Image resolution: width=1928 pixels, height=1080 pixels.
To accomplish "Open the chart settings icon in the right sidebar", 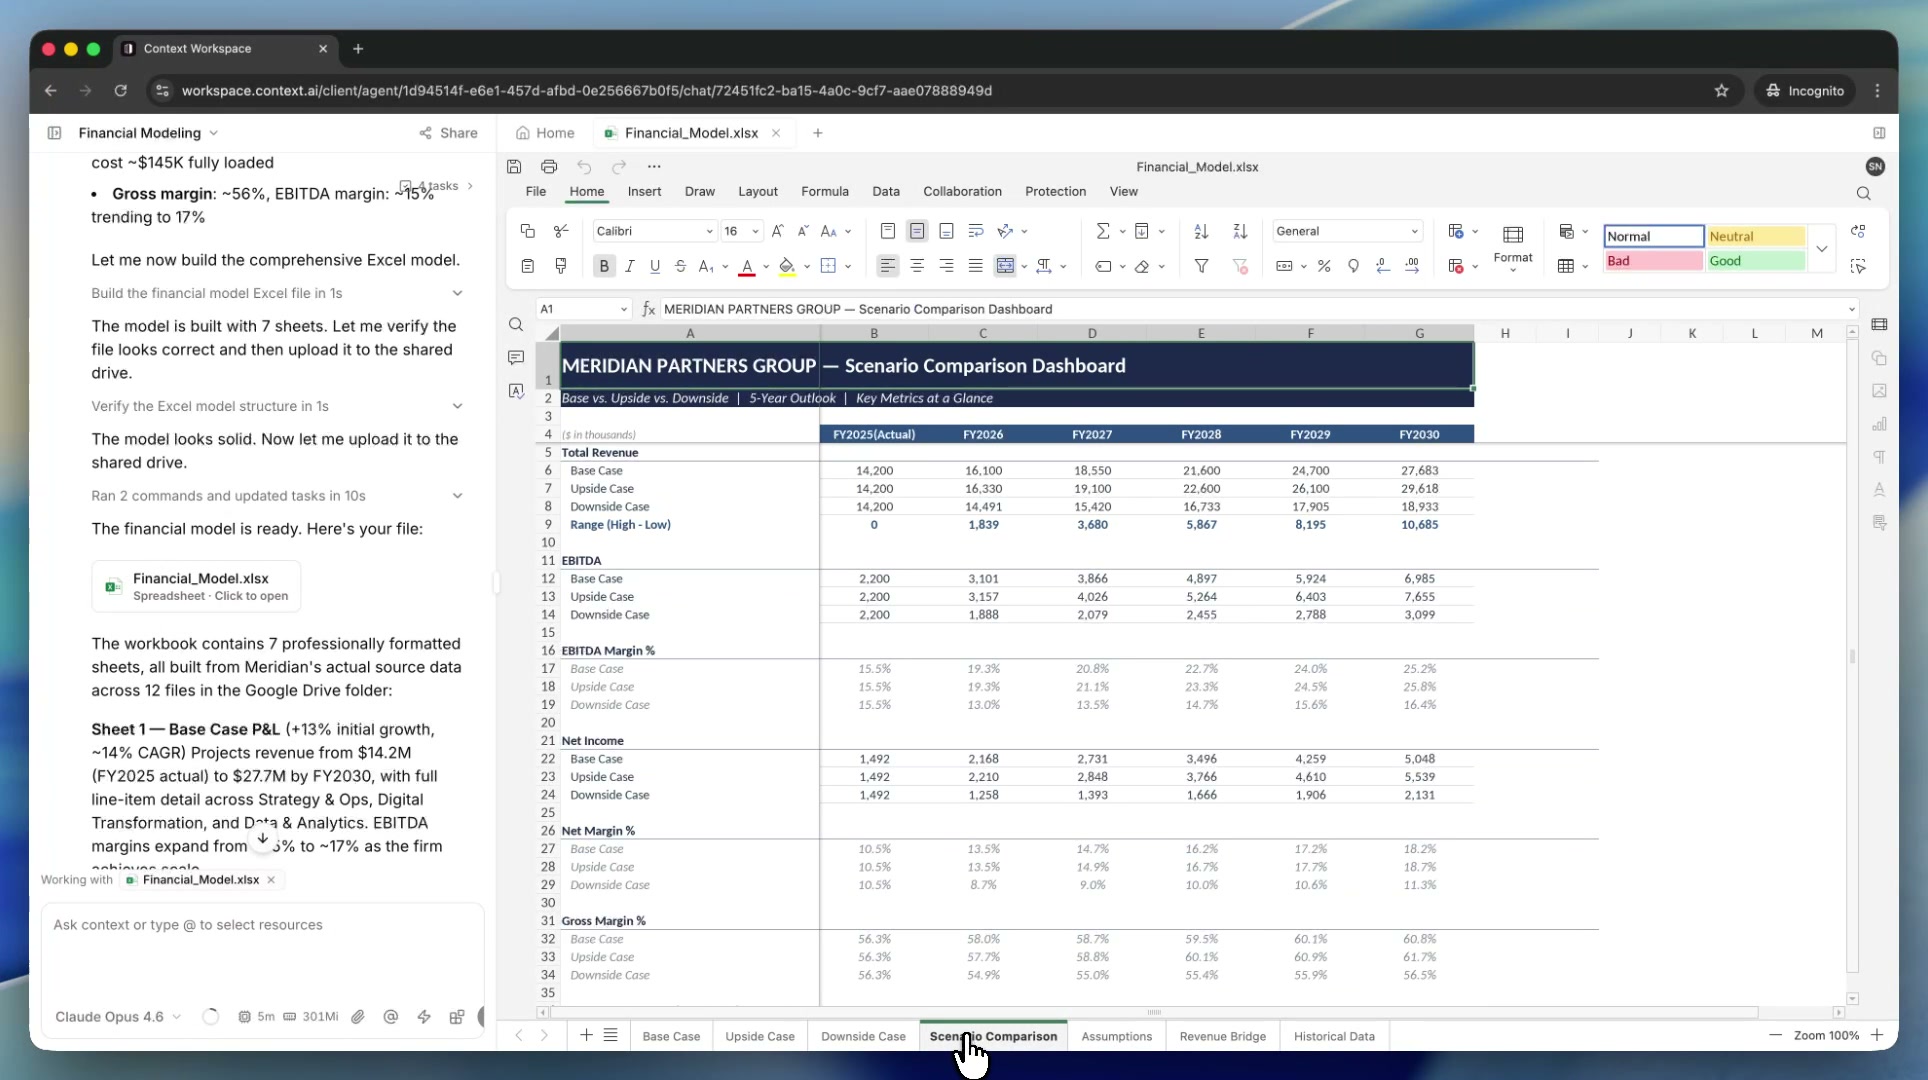I will [1880, 424].
